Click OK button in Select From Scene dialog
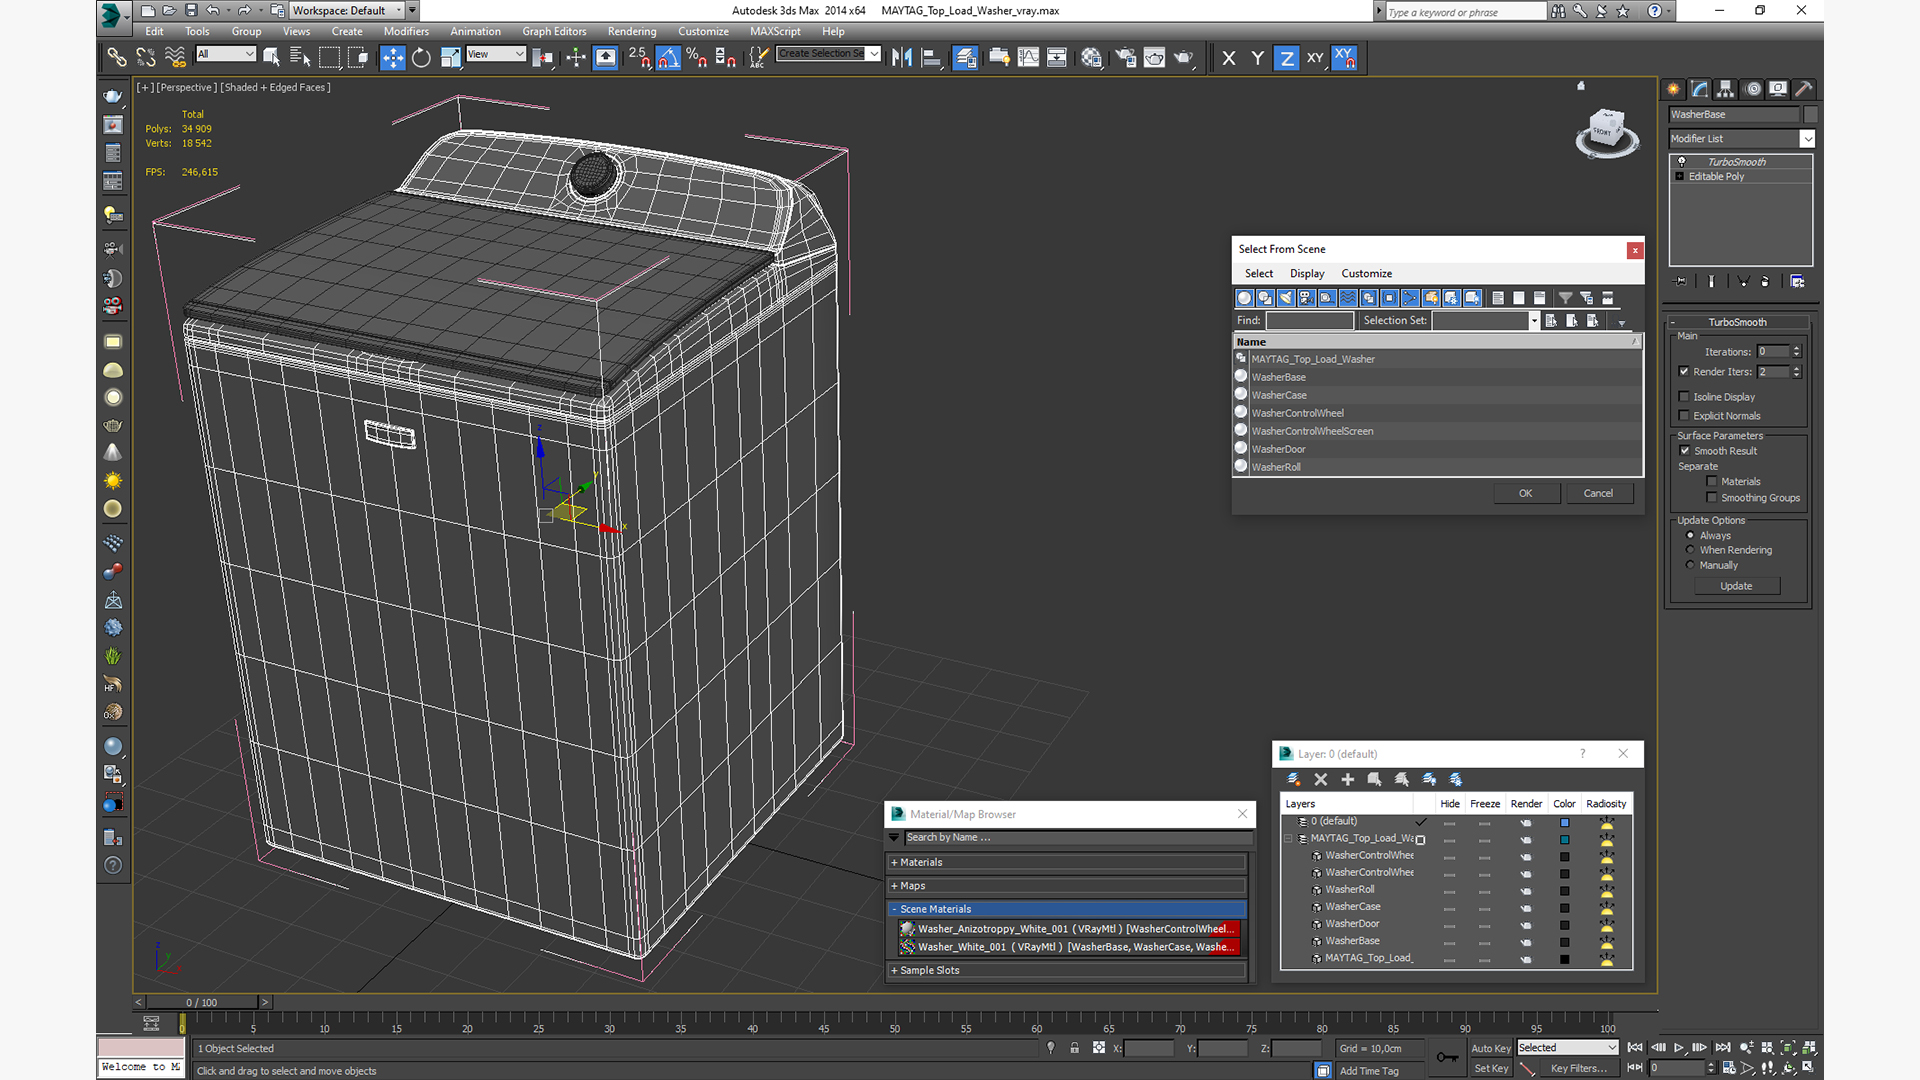This screenshot has width=1920, height=1080. [x=1524, y=492]
